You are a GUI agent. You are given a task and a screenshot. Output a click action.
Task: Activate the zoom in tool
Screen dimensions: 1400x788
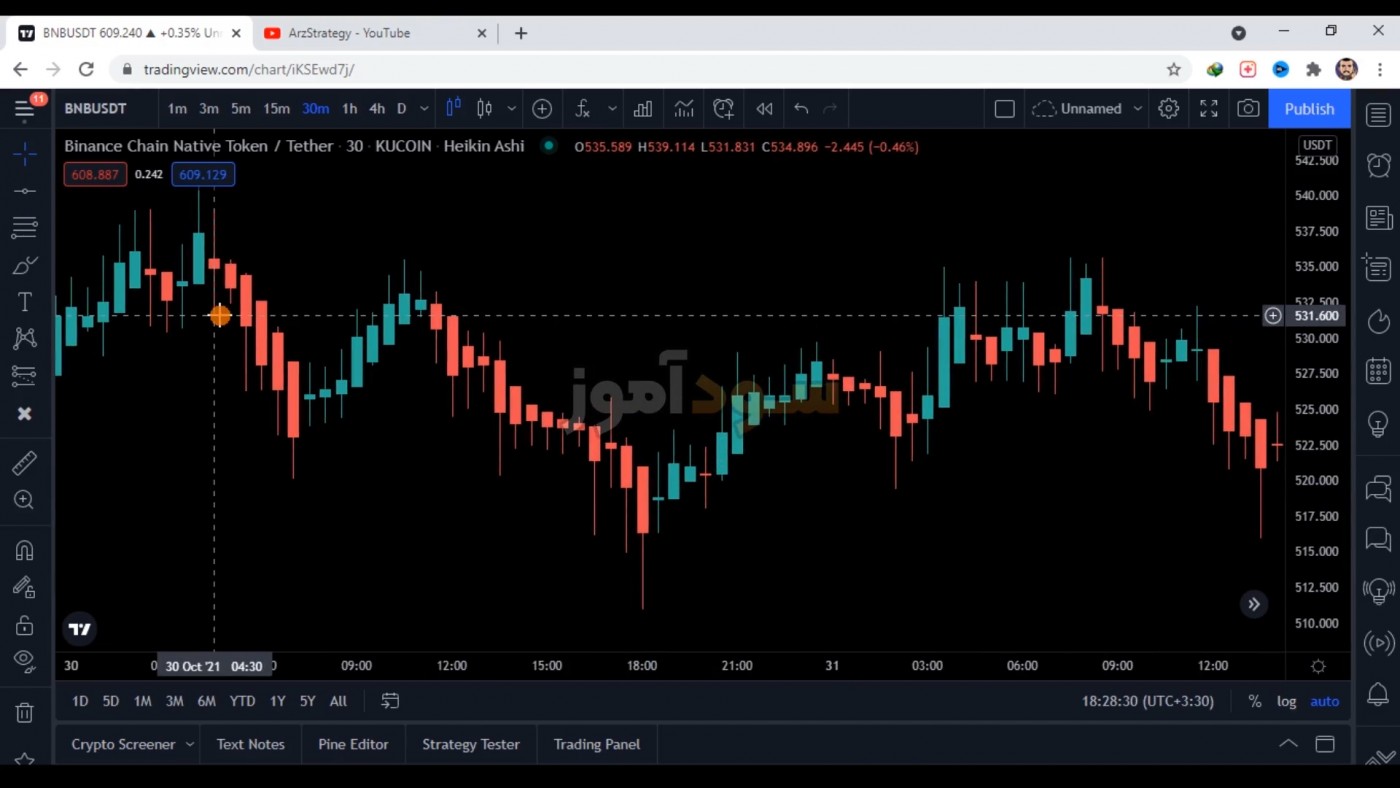25,500
